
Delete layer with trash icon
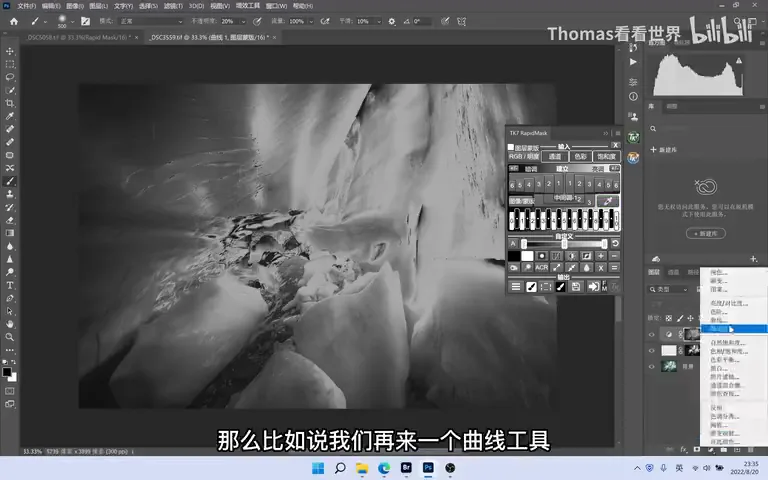(x=750, y=449)
